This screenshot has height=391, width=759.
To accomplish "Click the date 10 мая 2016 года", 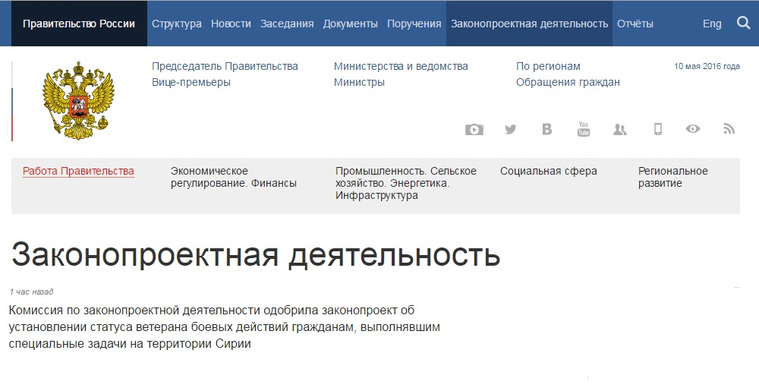I will pyautogui.click(x=707, y=66).
